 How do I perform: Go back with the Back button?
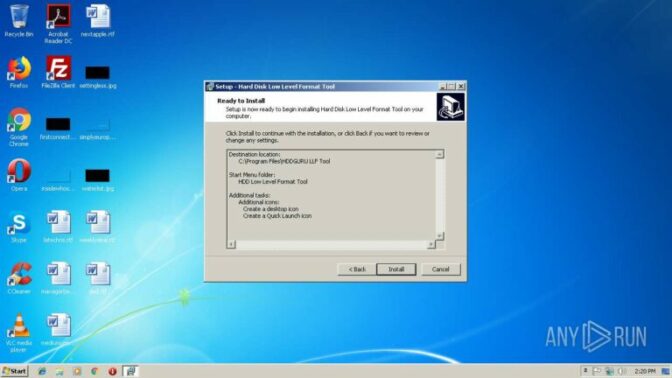357,269
